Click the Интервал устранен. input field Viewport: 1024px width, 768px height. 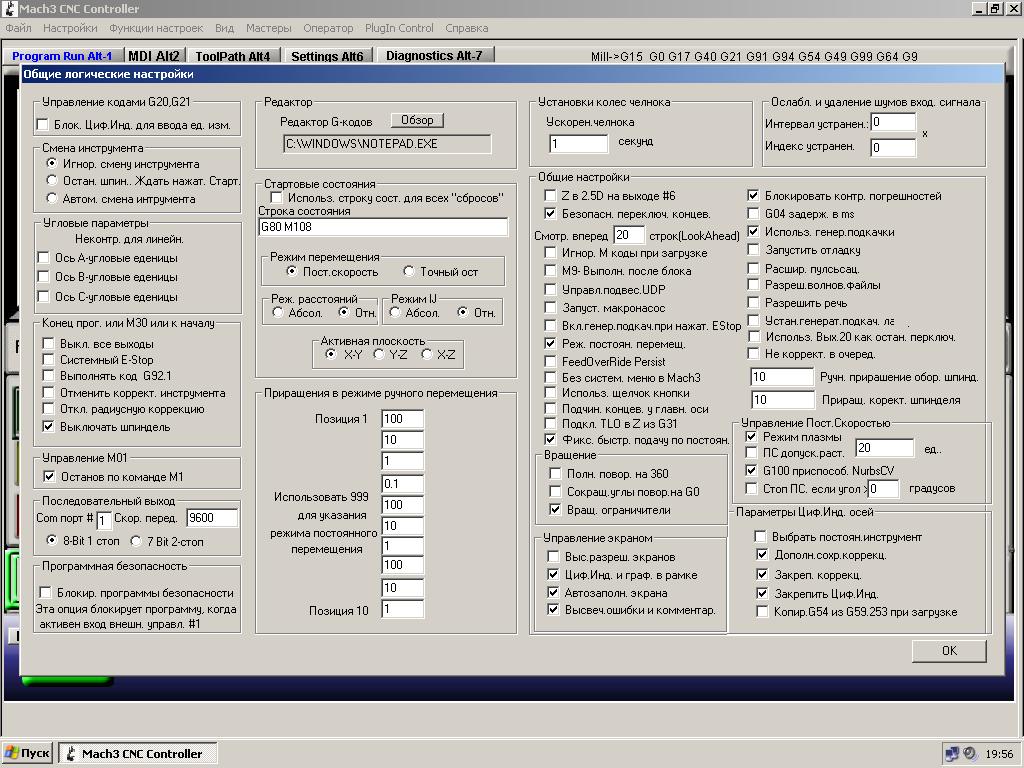pos(893,122)
